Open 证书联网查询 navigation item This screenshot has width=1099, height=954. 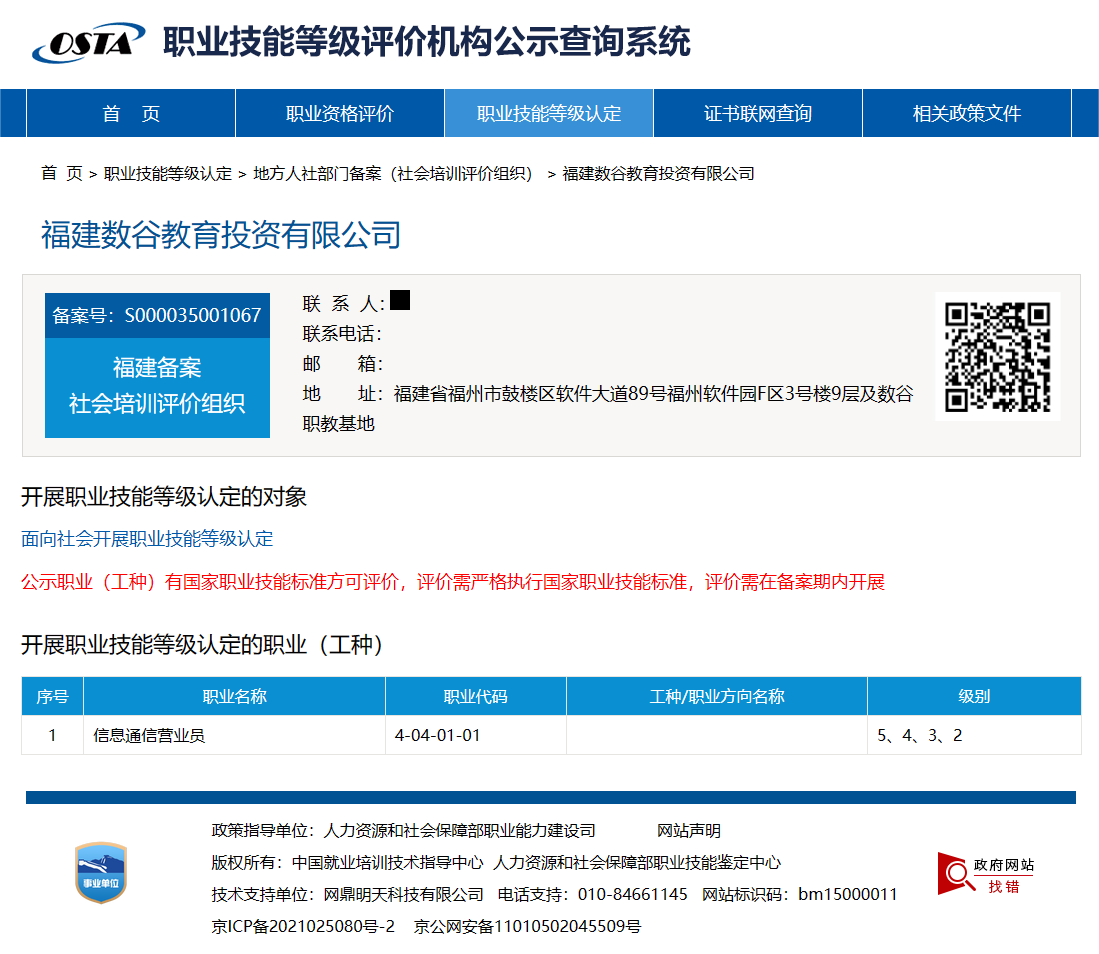pyautogui.click(x=758, y=114)
